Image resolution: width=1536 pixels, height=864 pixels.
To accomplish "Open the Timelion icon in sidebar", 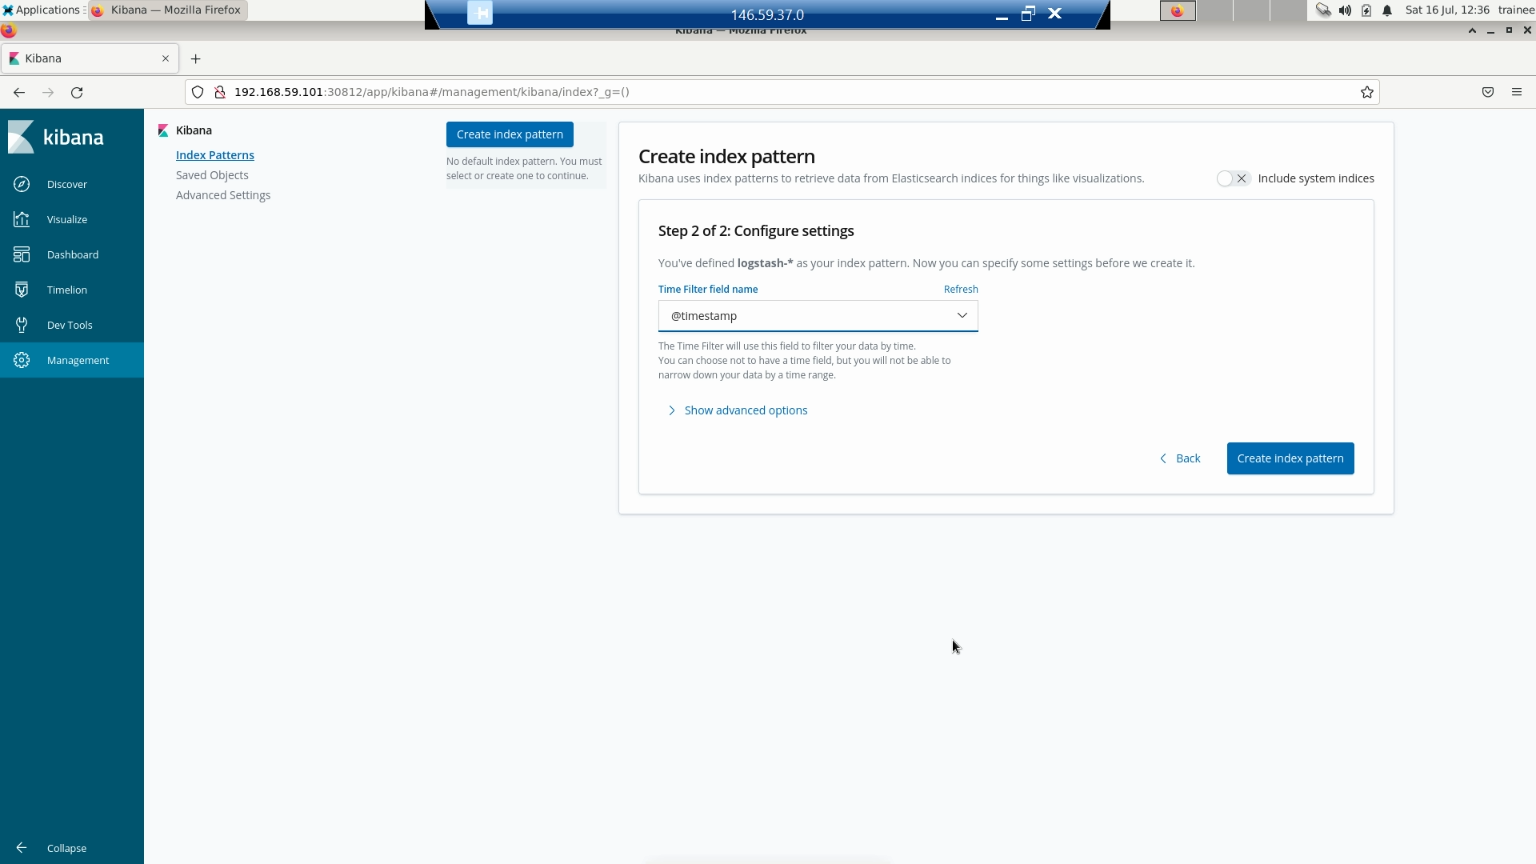I will coord(22,290).
